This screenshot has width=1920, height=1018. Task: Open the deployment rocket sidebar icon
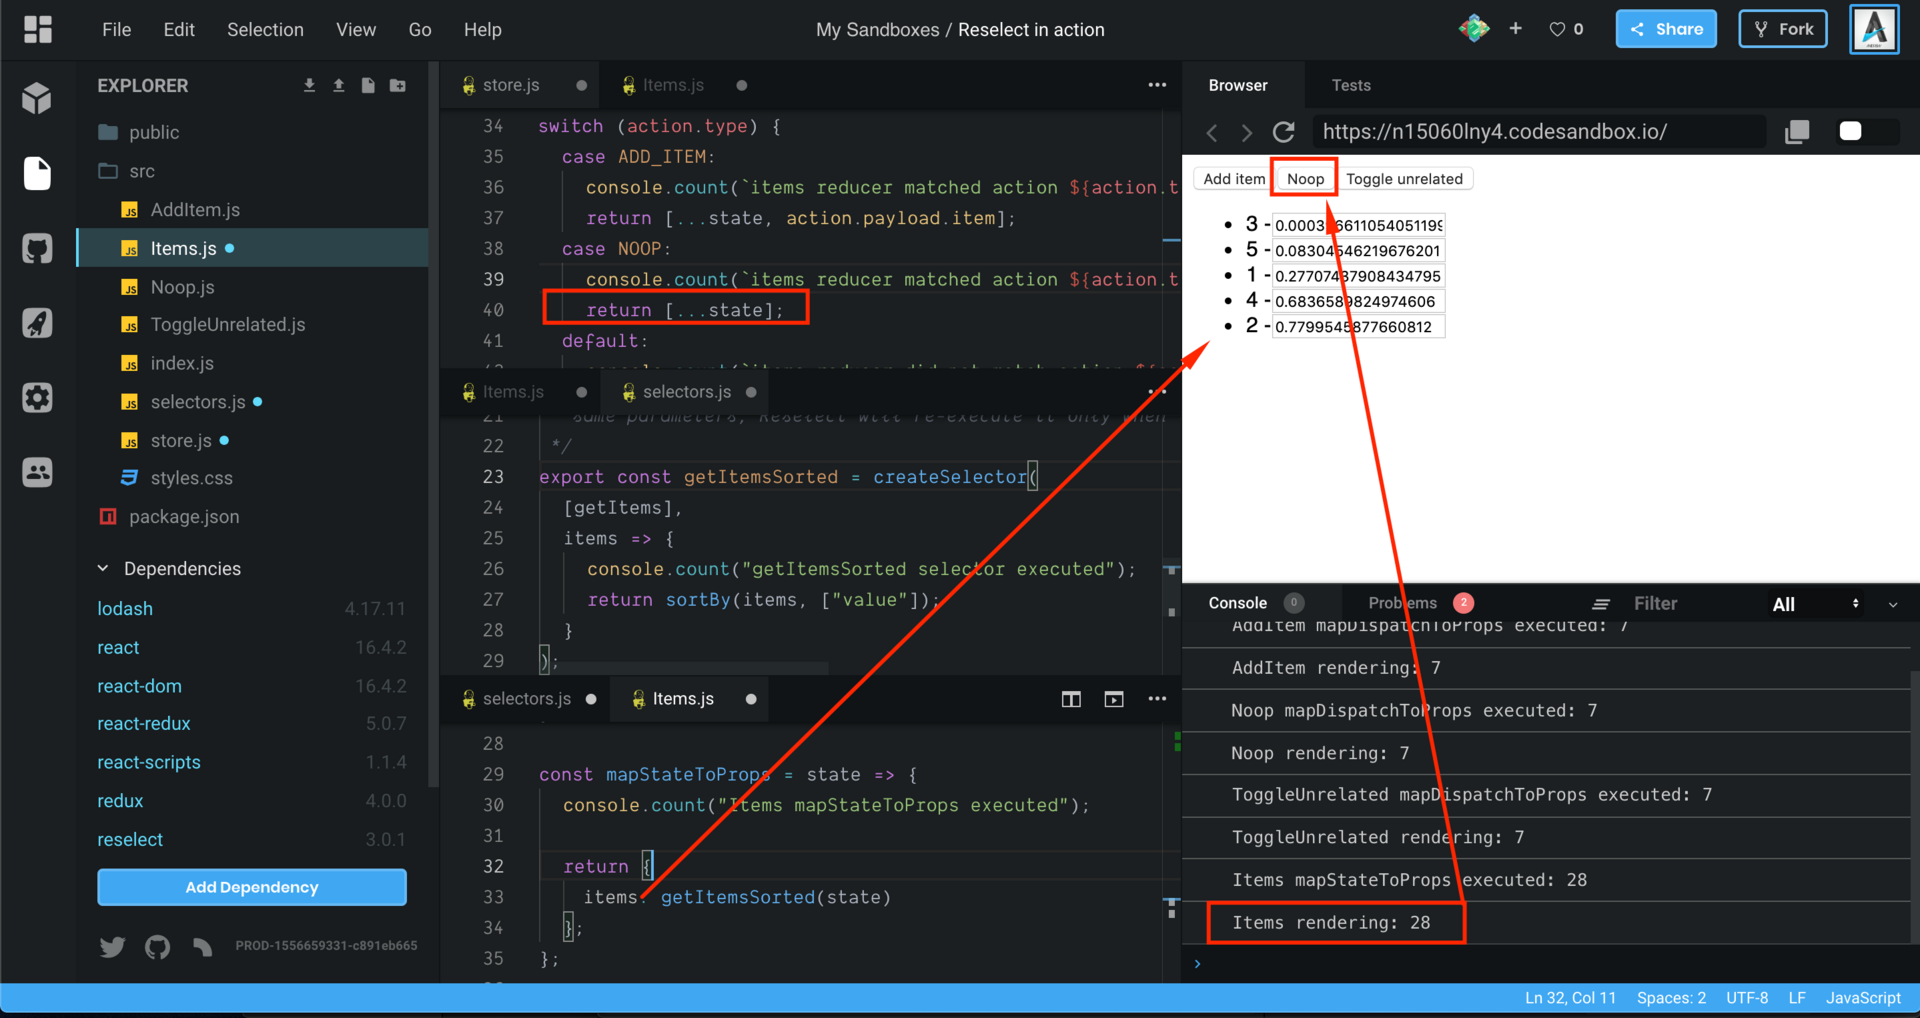click(x=37, y=323)
